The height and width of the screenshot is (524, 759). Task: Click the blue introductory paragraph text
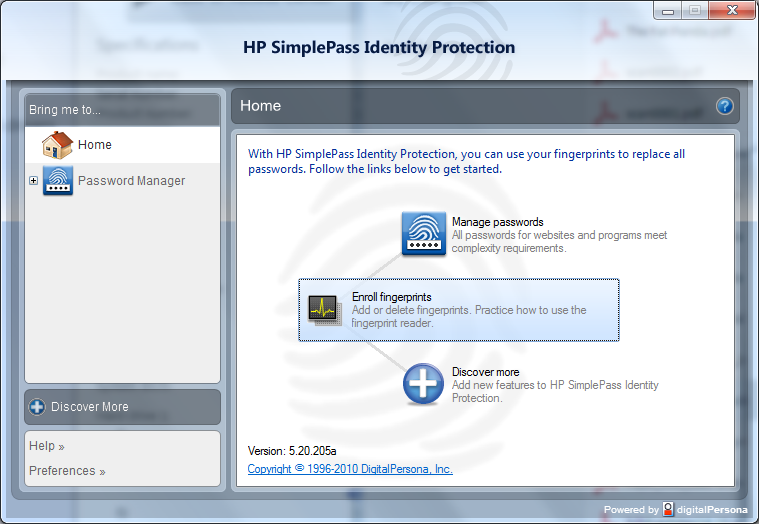tap(466, 161)
